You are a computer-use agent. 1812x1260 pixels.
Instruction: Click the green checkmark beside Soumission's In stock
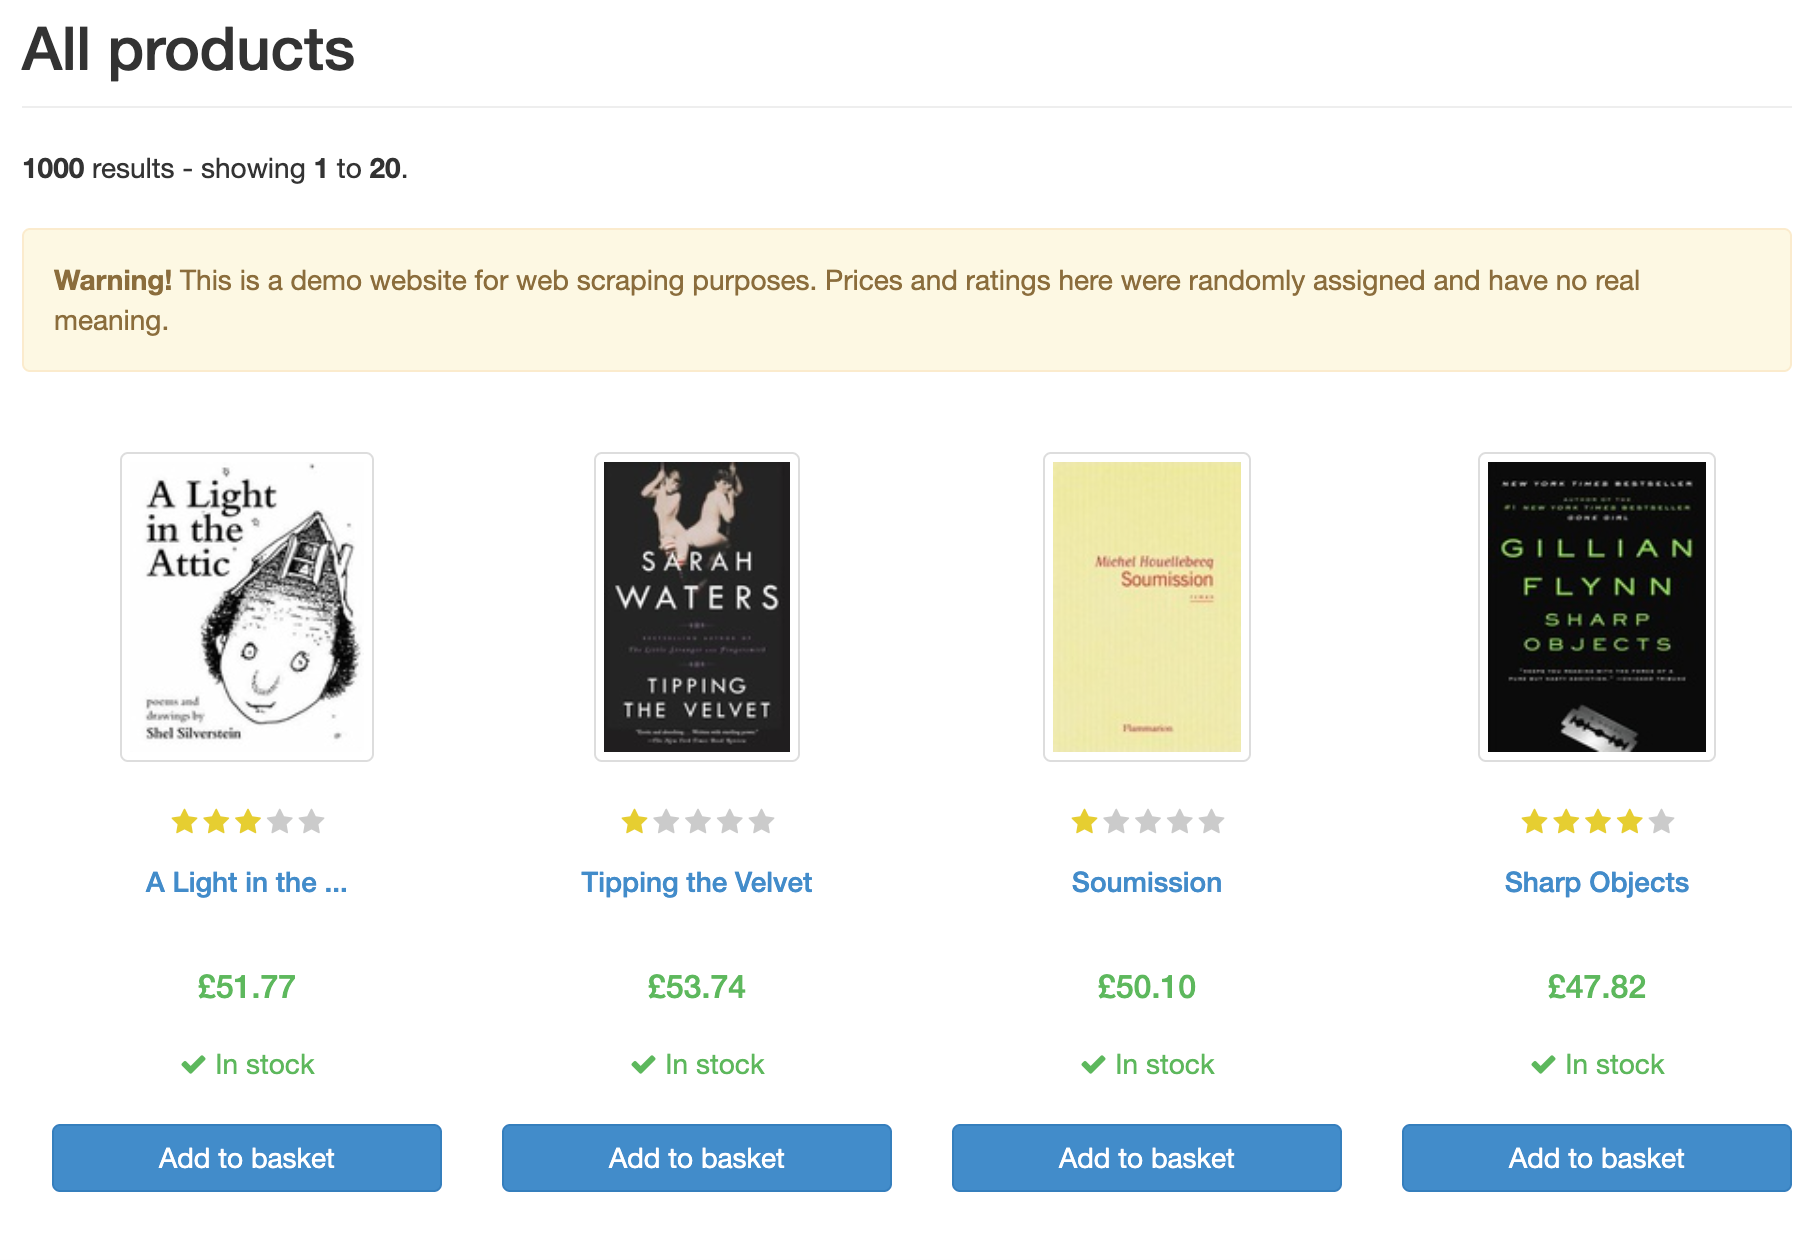(x=1093, y=1065)
